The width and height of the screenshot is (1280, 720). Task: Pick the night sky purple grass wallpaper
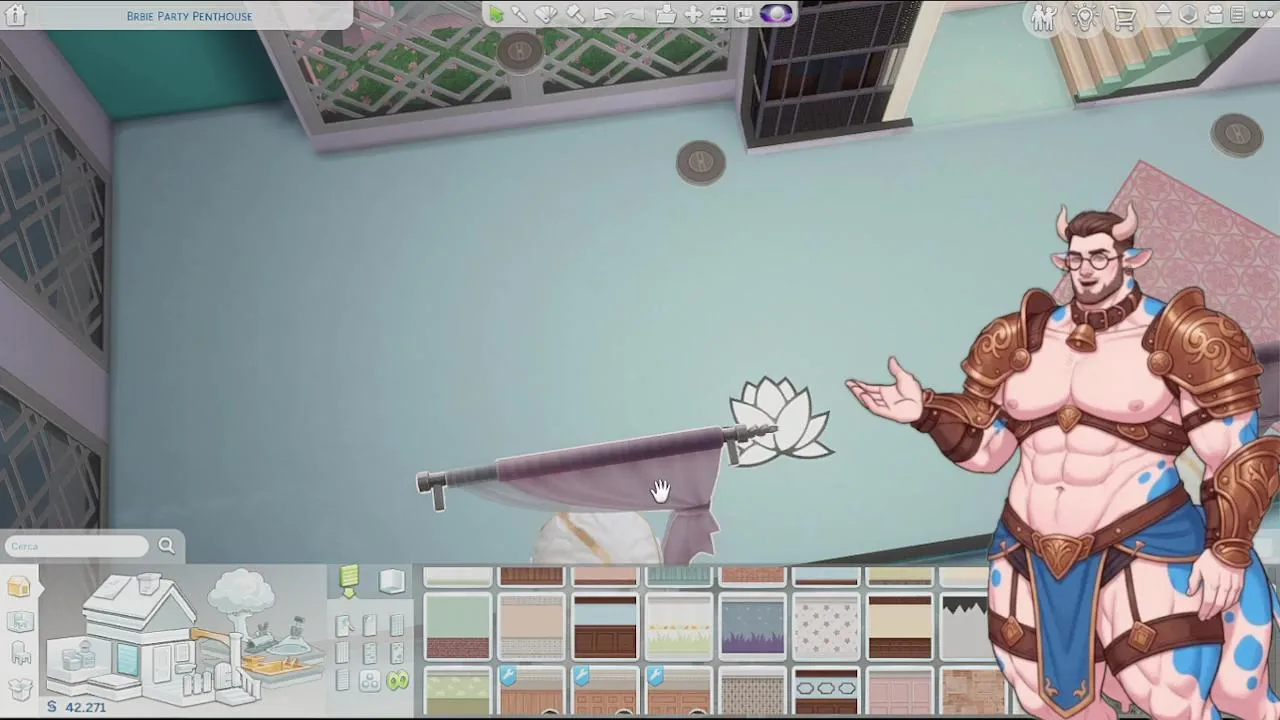pos(752,628)
